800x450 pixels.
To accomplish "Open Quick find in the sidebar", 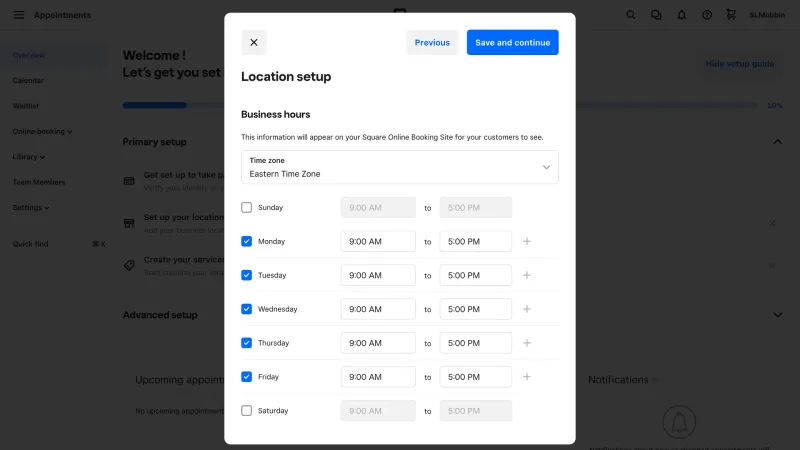I will pyautogui.click(x=59, y=244).
